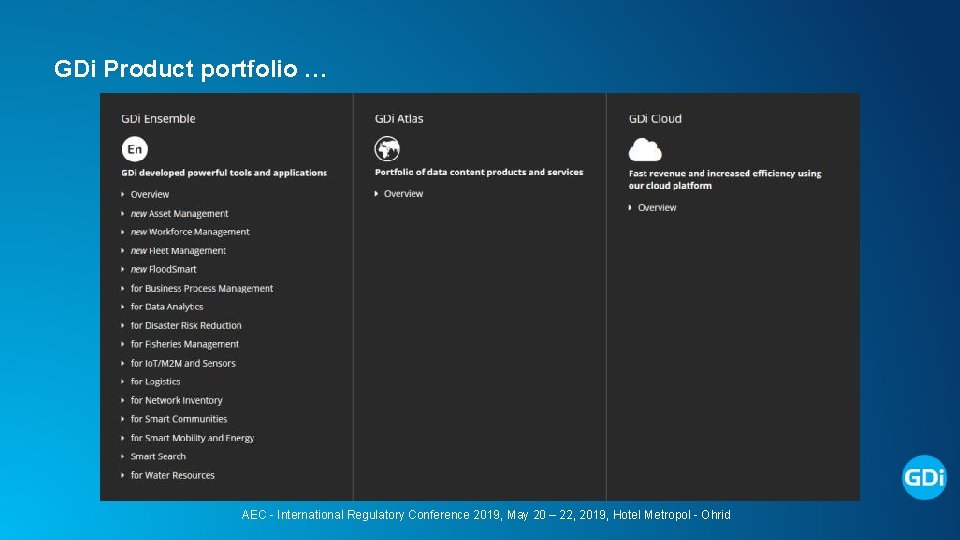Click the GDi logo badge
Image resolution: width=960 pixels, height=540 pixels.
924,477
